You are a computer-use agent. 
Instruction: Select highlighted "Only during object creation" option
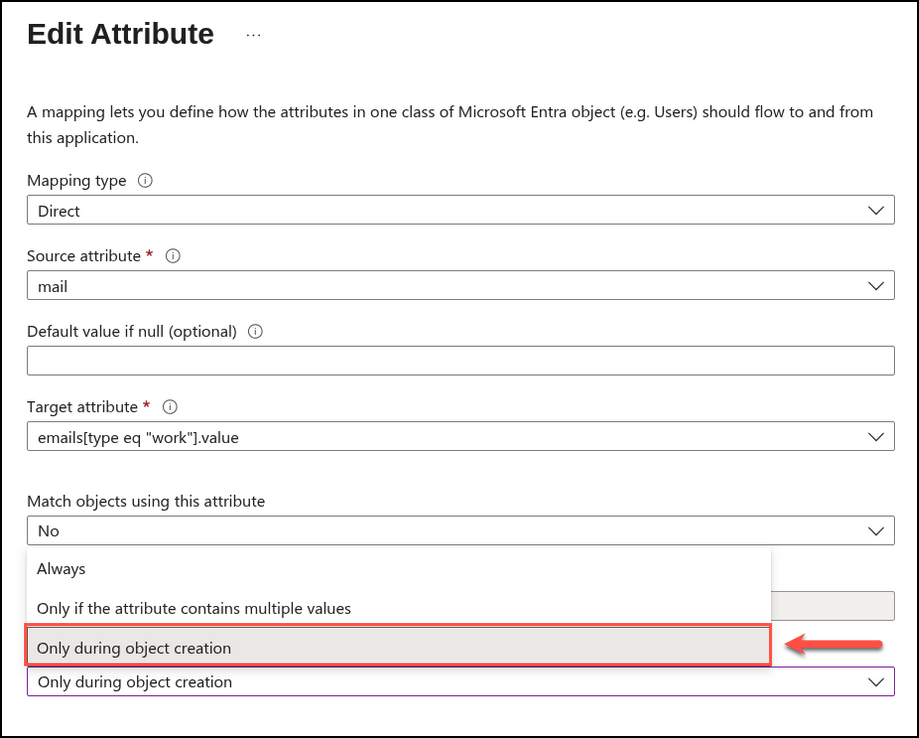point(134,648)
